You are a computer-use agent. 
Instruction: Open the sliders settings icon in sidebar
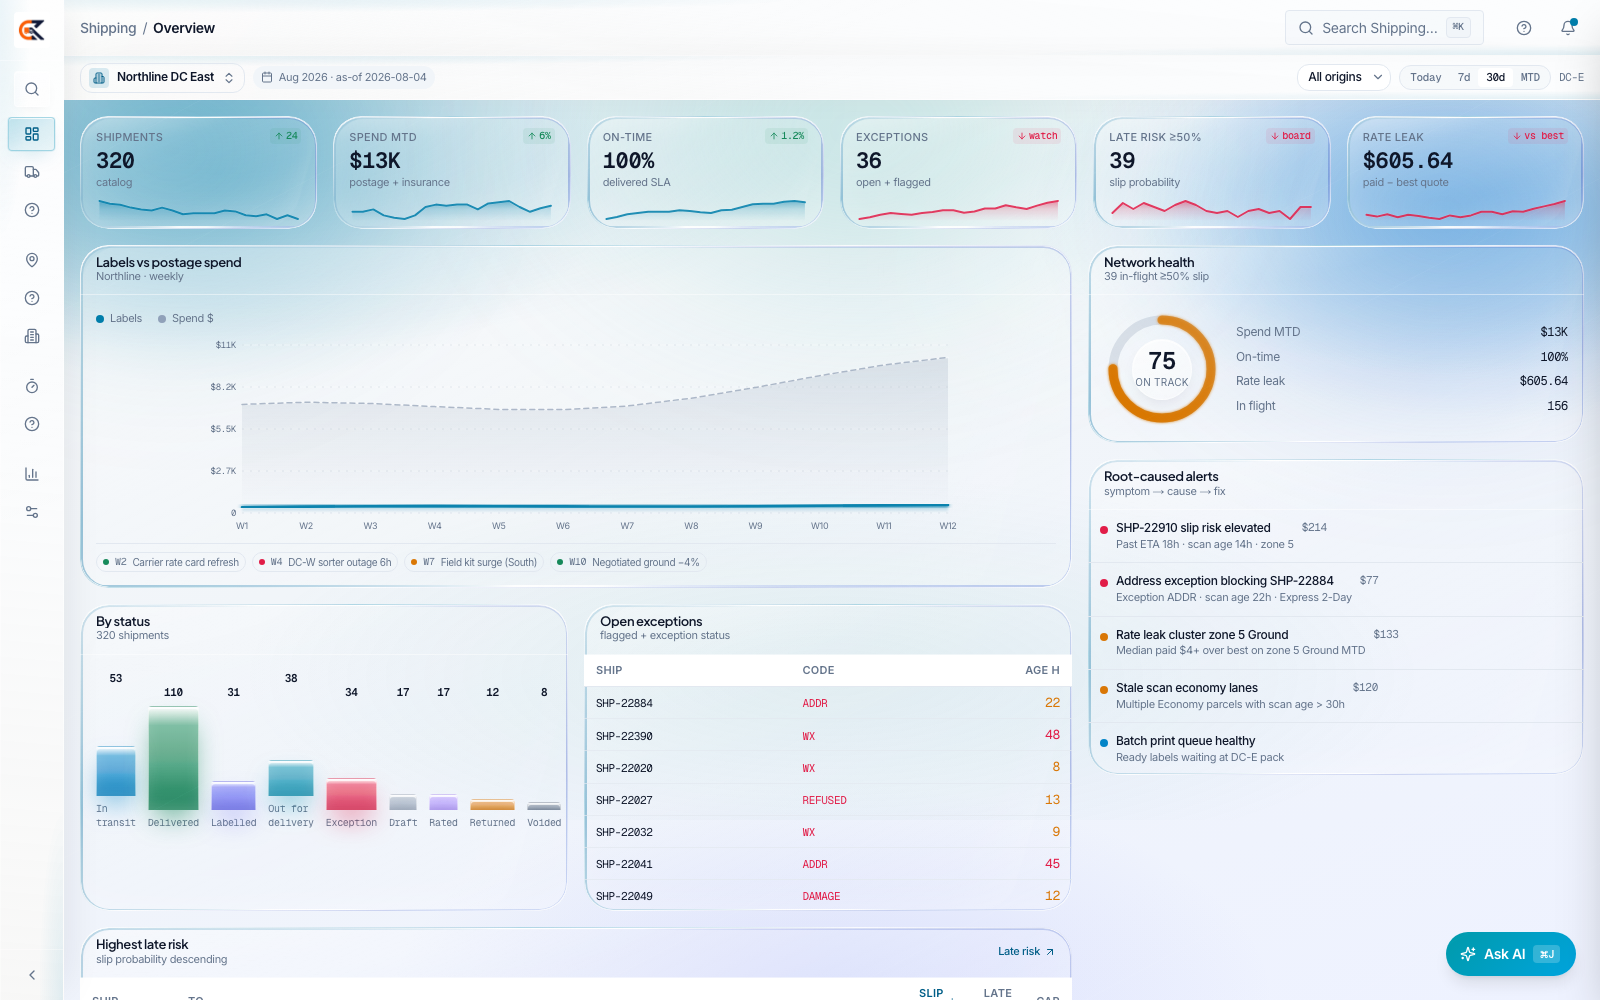click(x=32, y=512)
